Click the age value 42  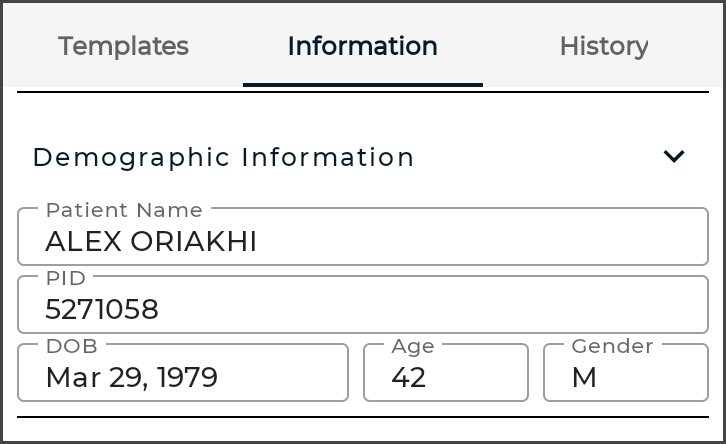click(409, 378)
